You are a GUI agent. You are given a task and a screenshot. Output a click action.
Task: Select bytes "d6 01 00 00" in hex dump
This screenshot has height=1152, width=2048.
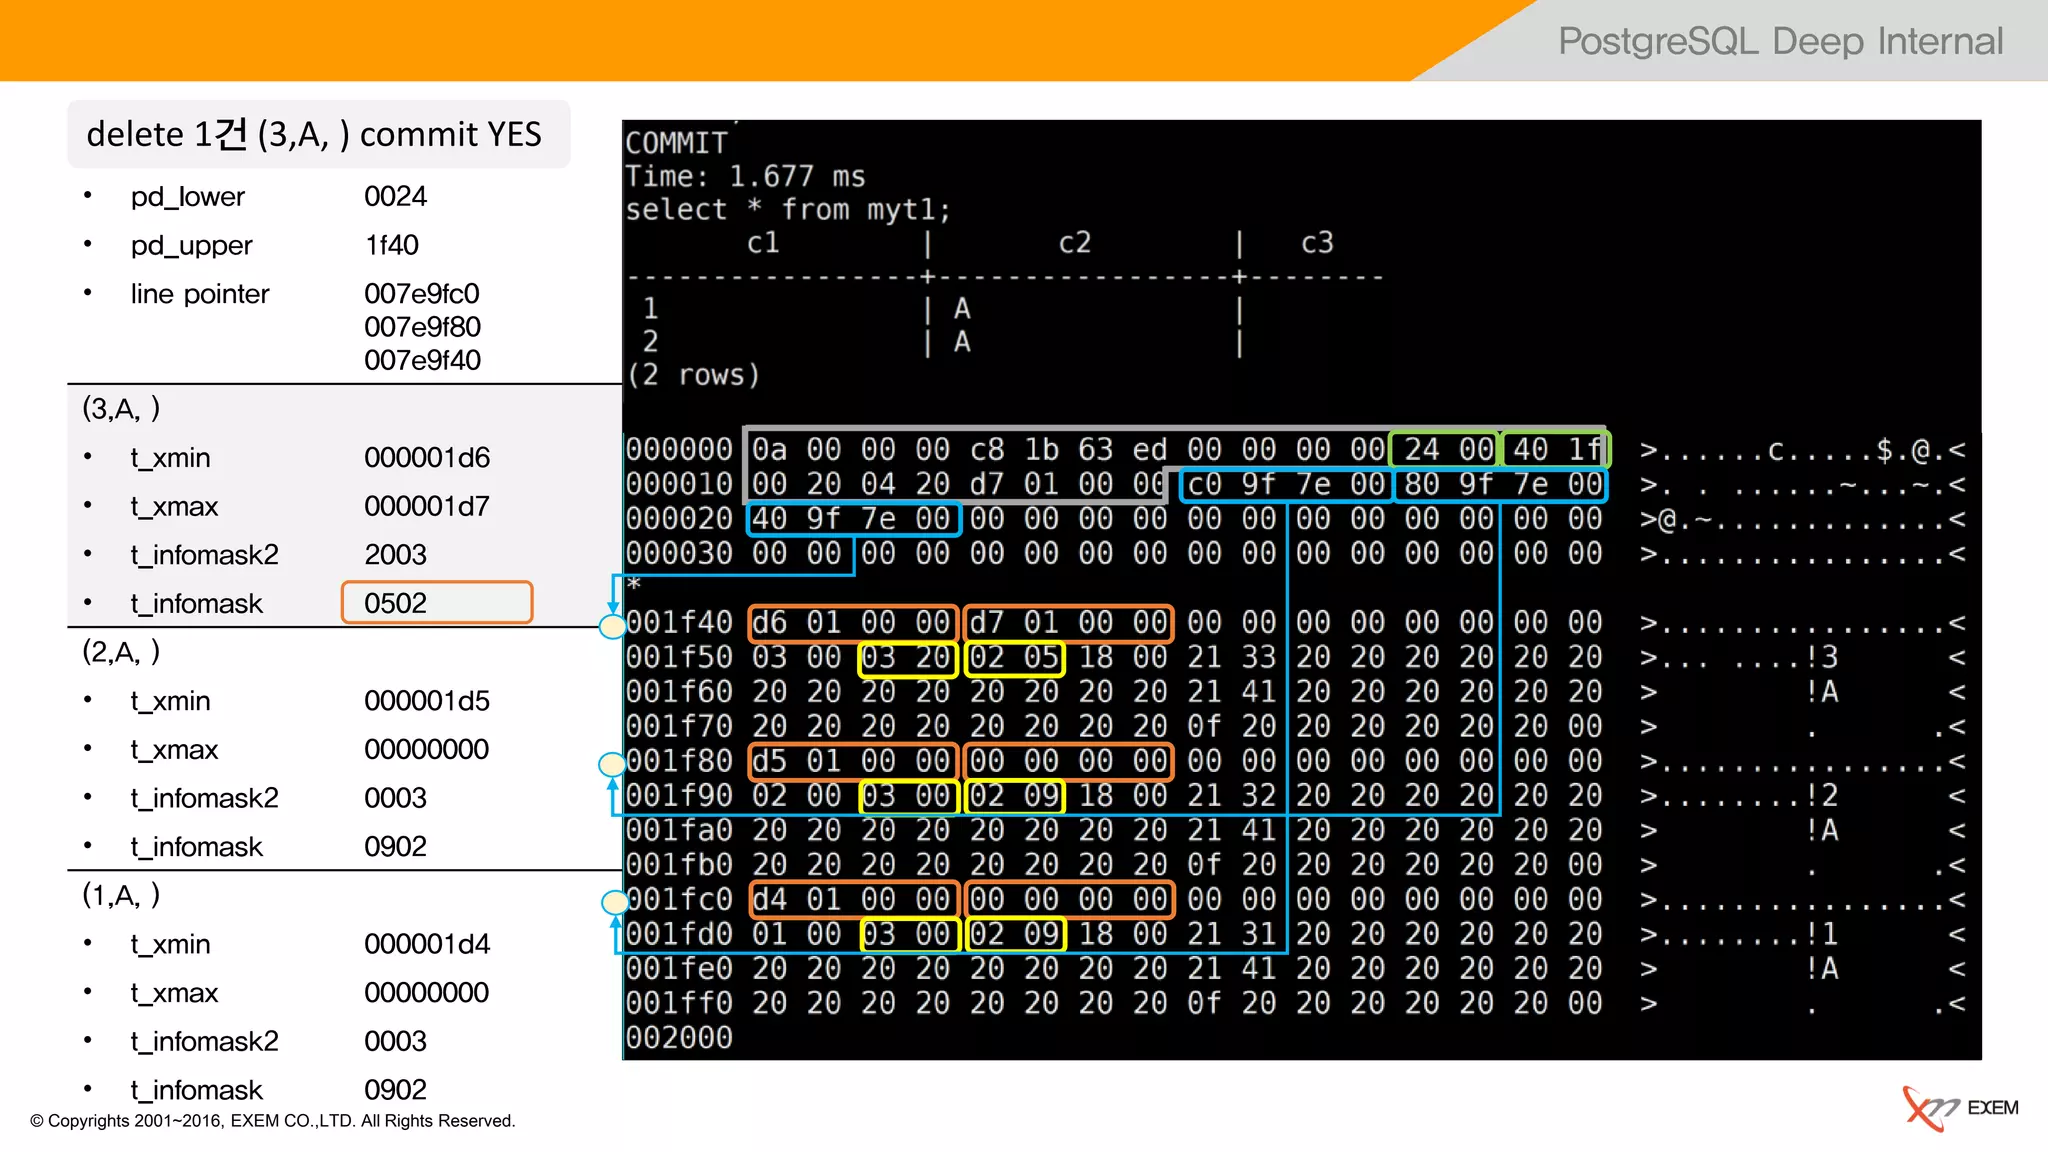click(x=853, y=623)
